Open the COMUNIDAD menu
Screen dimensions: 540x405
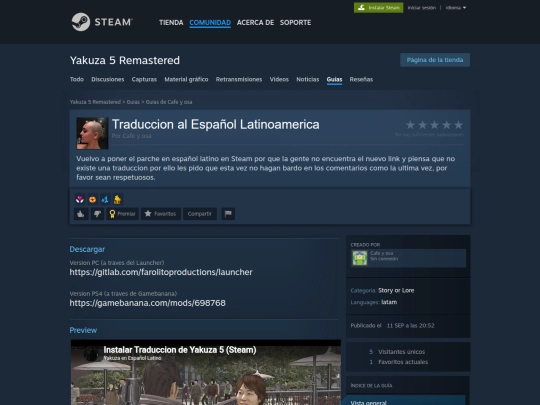point(210,22)
